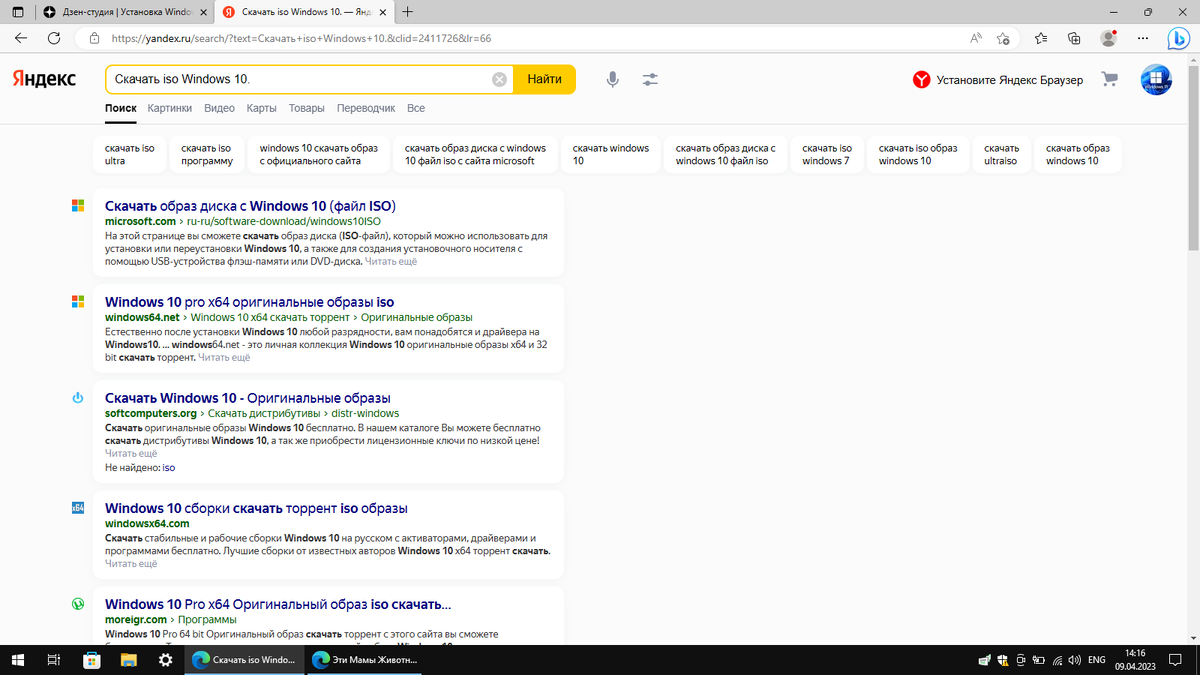Screen dimensions: 1200x675
Task: Click the volume icon in system tray
Action: 1074,660
